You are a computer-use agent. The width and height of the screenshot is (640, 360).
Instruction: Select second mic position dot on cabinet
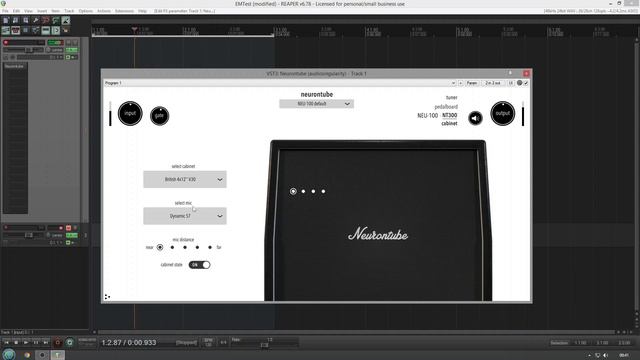303,191
